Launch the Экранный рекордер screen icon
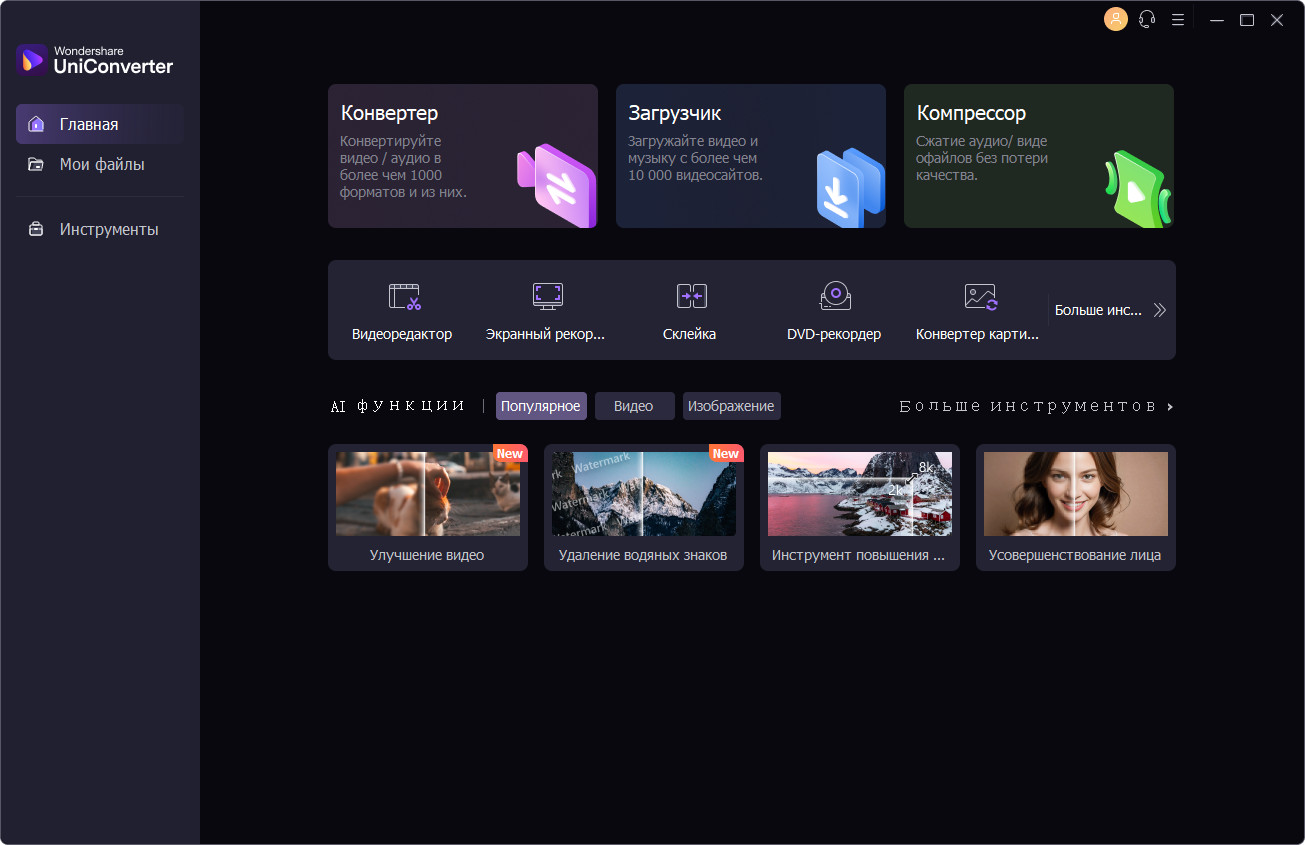Viewport: 1305px width, 845px height. click(547, 296)
